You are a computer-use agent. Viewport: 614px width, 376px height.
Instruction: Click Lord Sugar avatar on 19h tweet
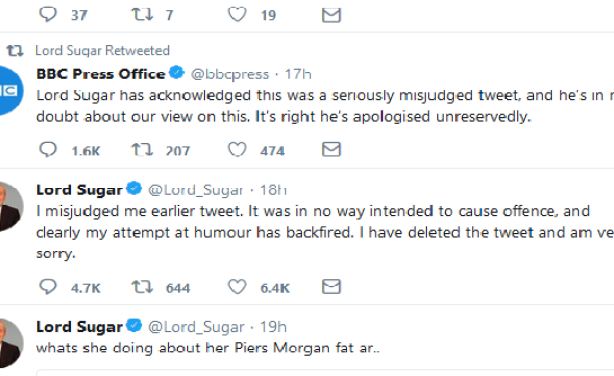tap(11, 344)
